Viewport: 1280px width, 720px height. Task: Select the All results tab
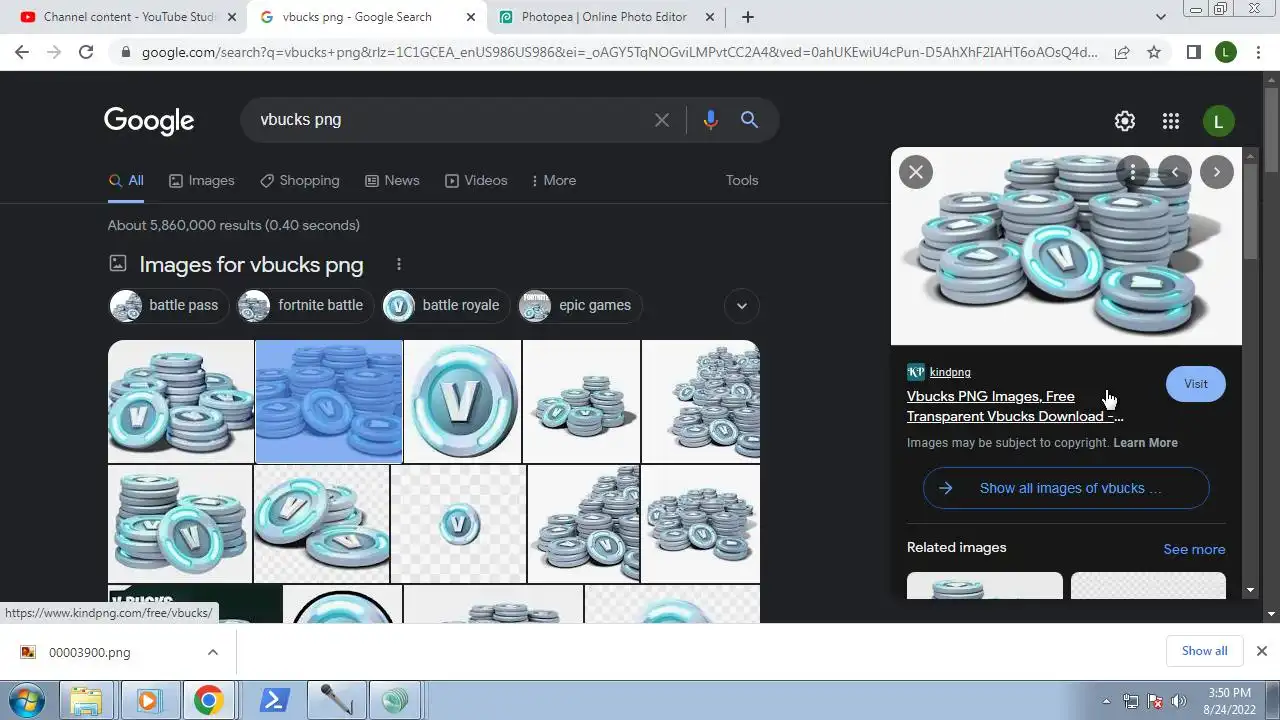coord(126,181)
